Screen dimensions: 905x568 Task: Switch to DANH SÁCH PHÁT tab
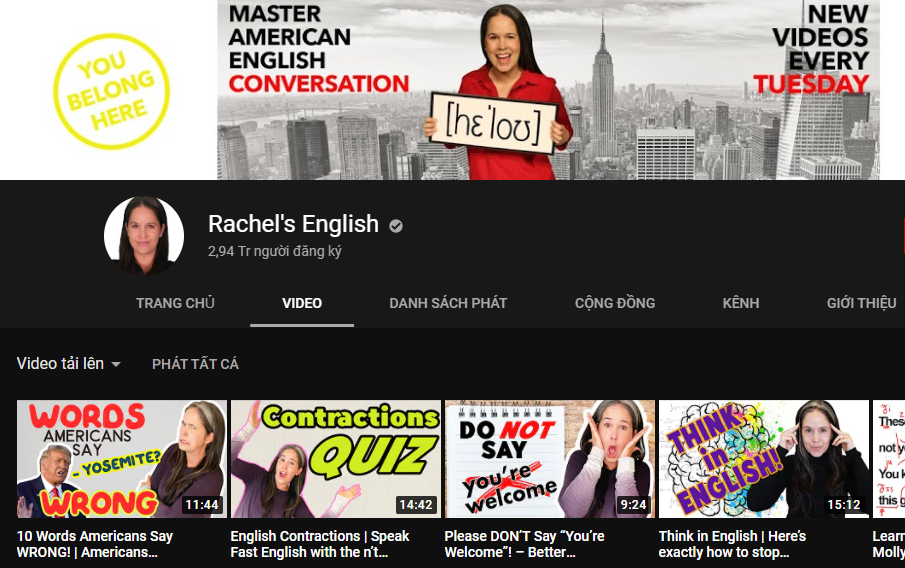(x=448, y=303)
